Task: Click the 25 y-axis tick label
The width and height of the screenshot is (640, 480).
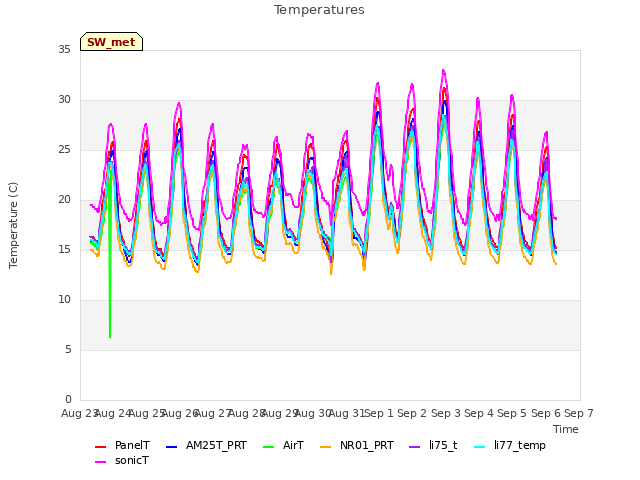Action: pyautogui.click(x=64, y=150)
